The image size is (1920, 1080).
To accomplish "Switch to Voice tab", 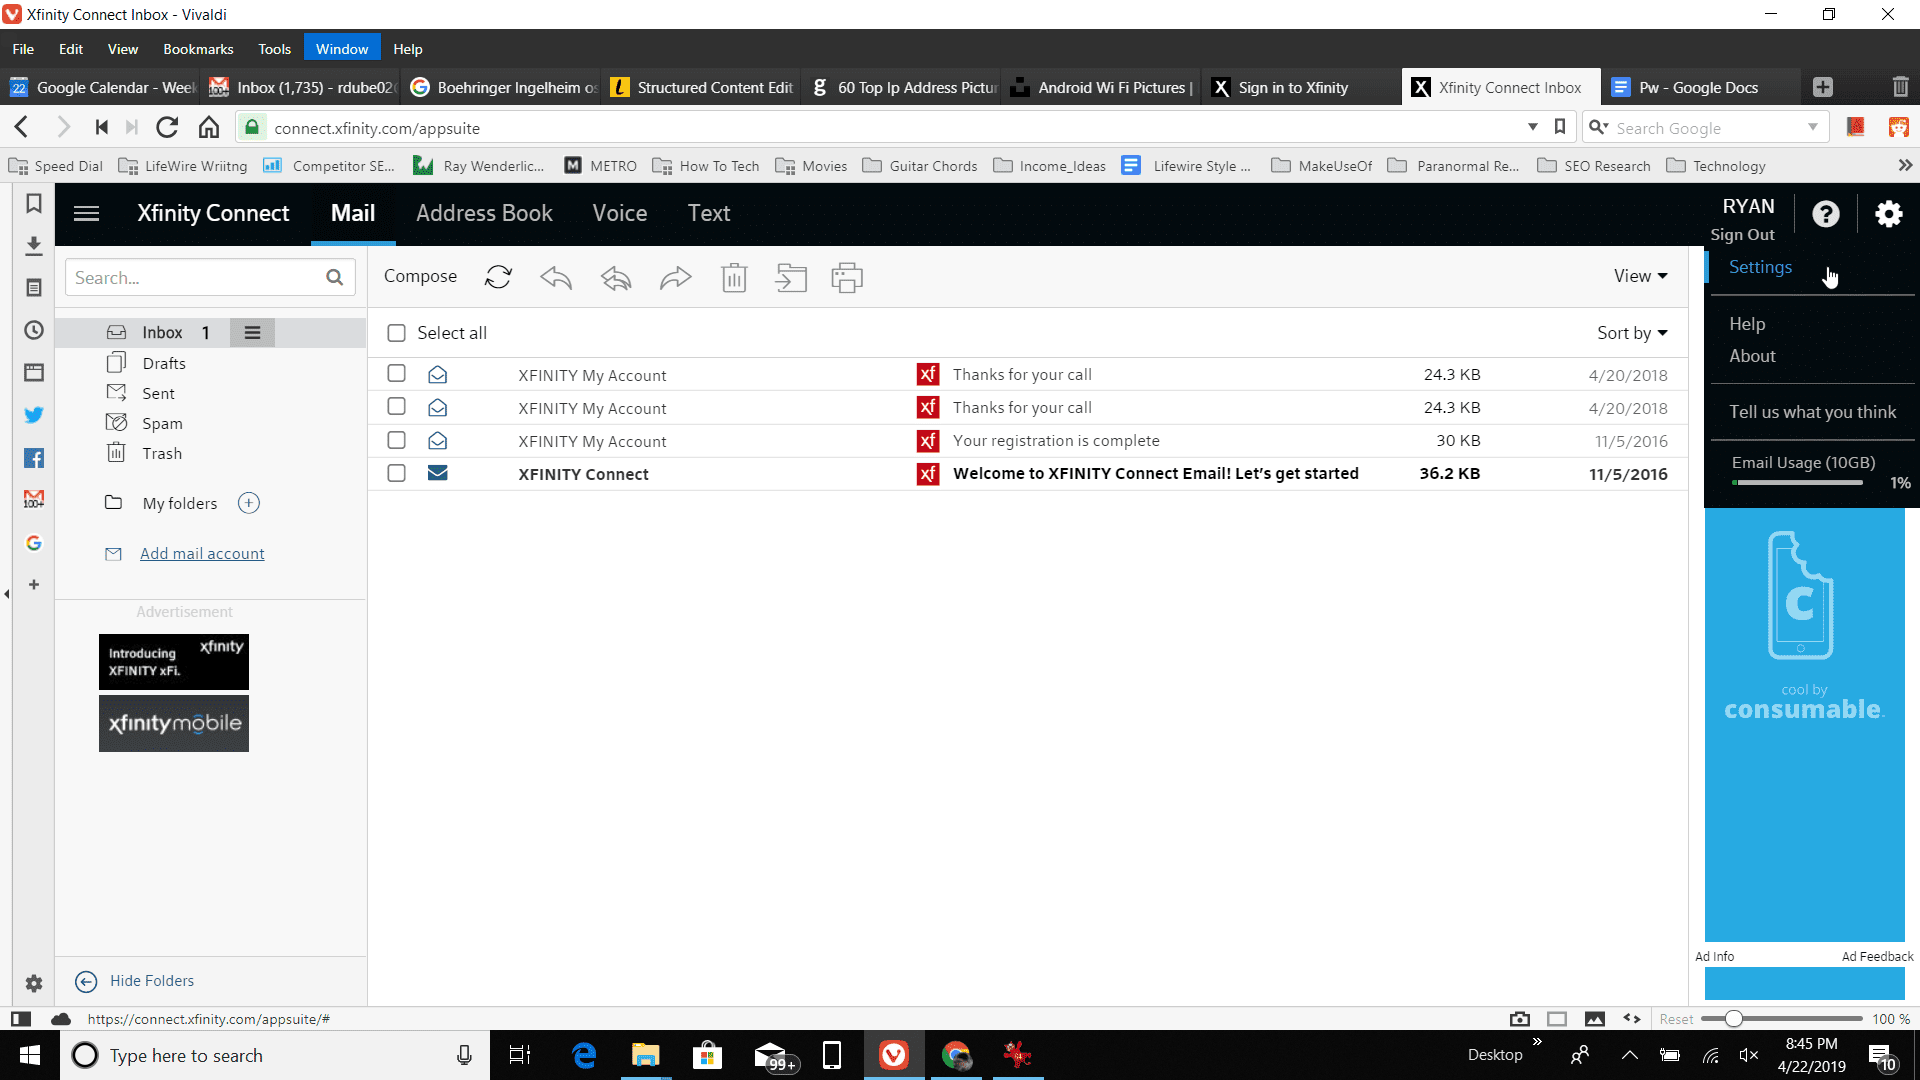I will click(620, 213).
